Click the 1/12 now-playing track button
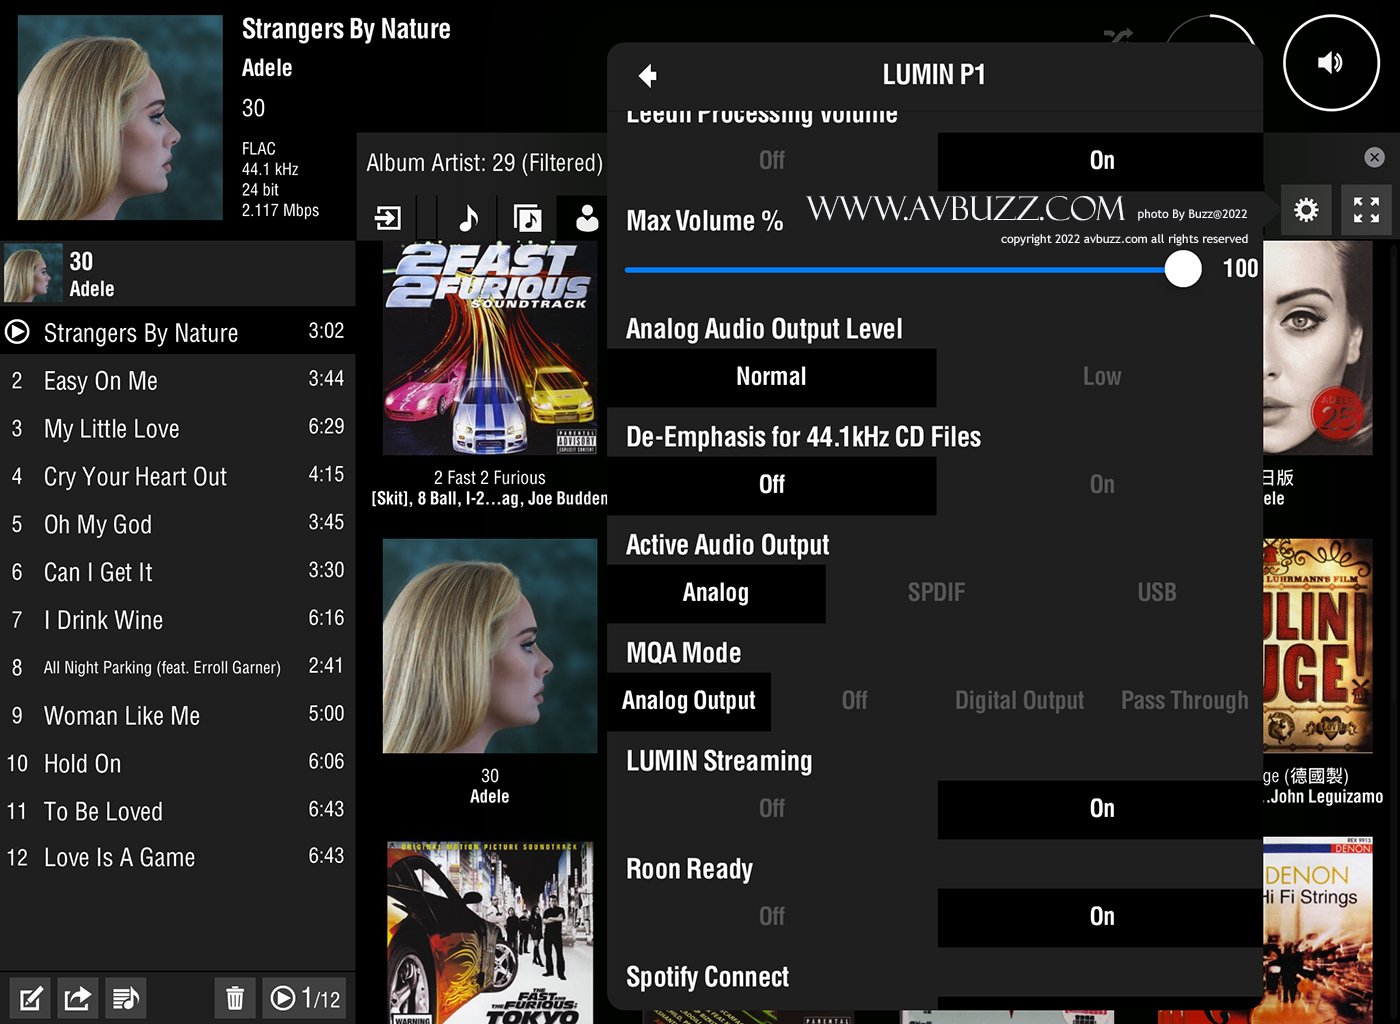 306,998
